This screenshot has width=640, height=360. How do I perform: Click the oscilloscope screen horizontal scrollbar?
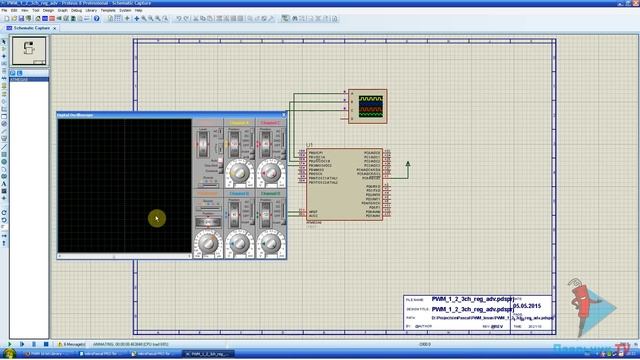coord(124,256)
